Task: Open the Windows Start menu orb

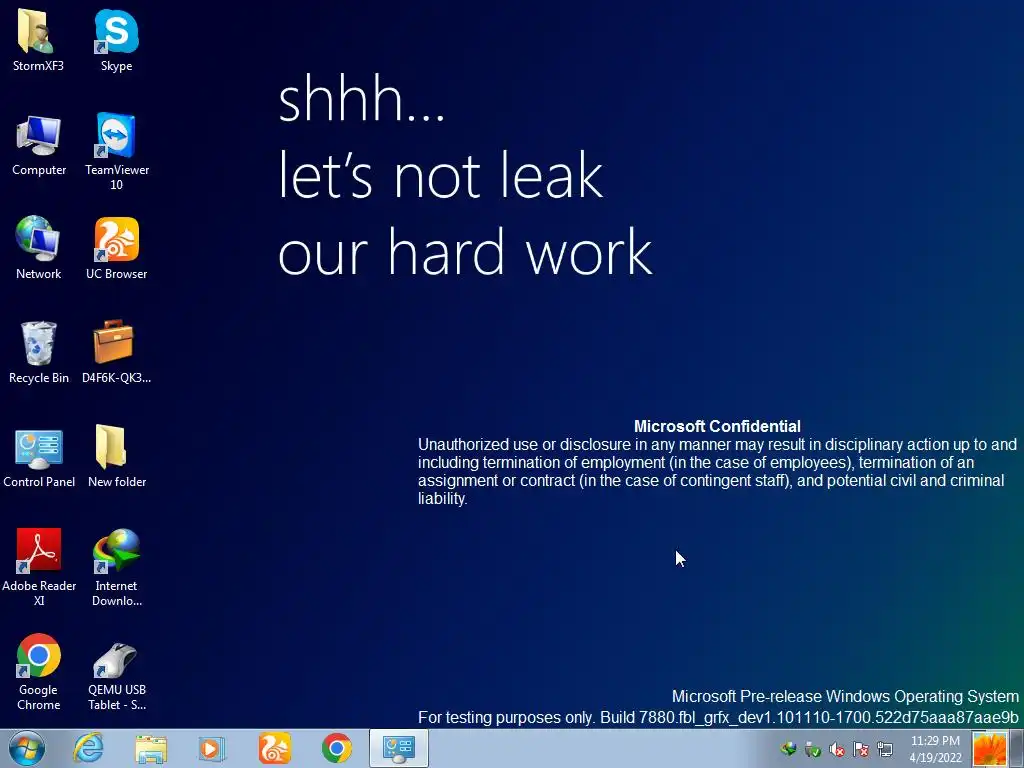Action: (x=26, y=748)
